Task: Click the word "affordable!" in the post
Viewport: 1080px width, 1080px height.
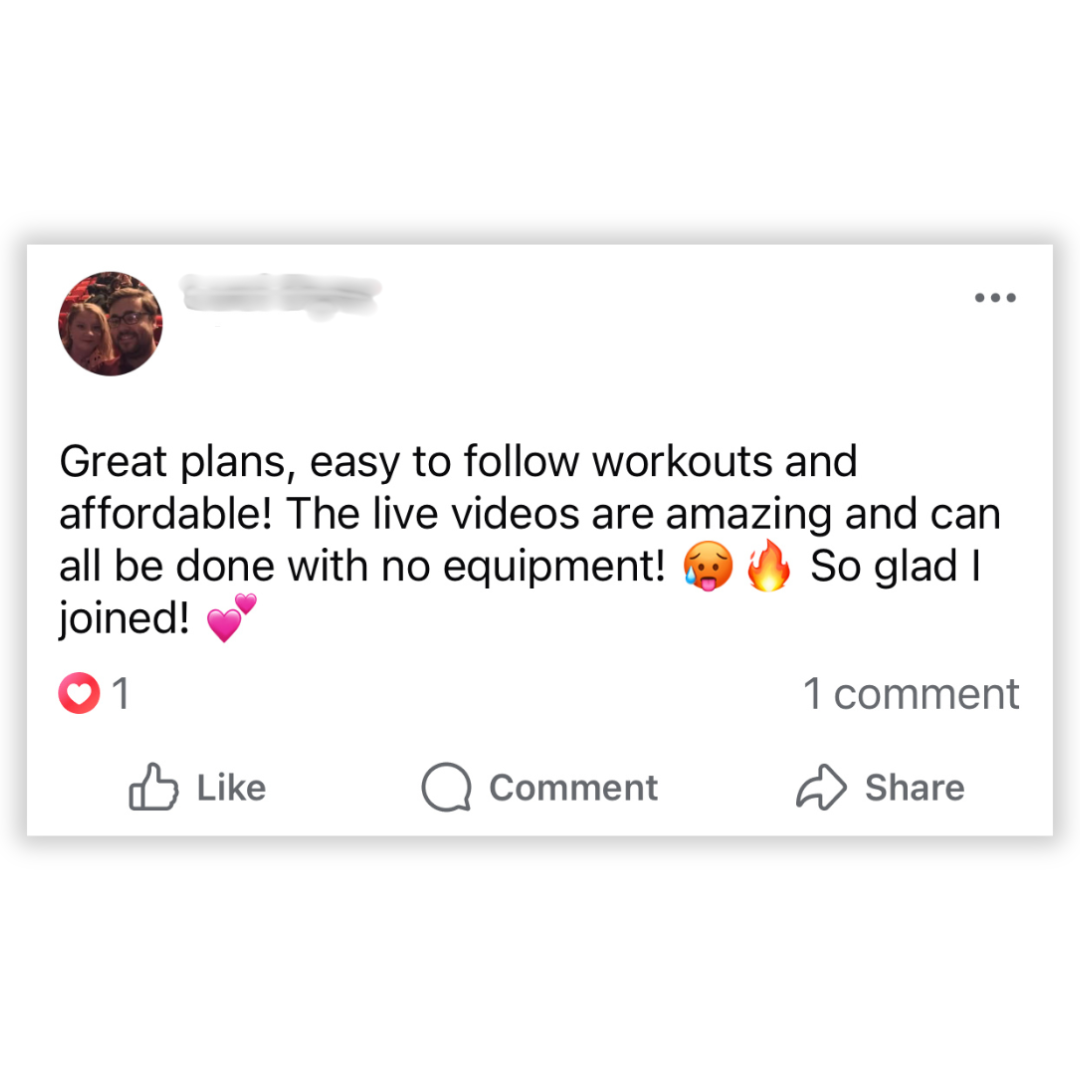Action: click(165, 514)
